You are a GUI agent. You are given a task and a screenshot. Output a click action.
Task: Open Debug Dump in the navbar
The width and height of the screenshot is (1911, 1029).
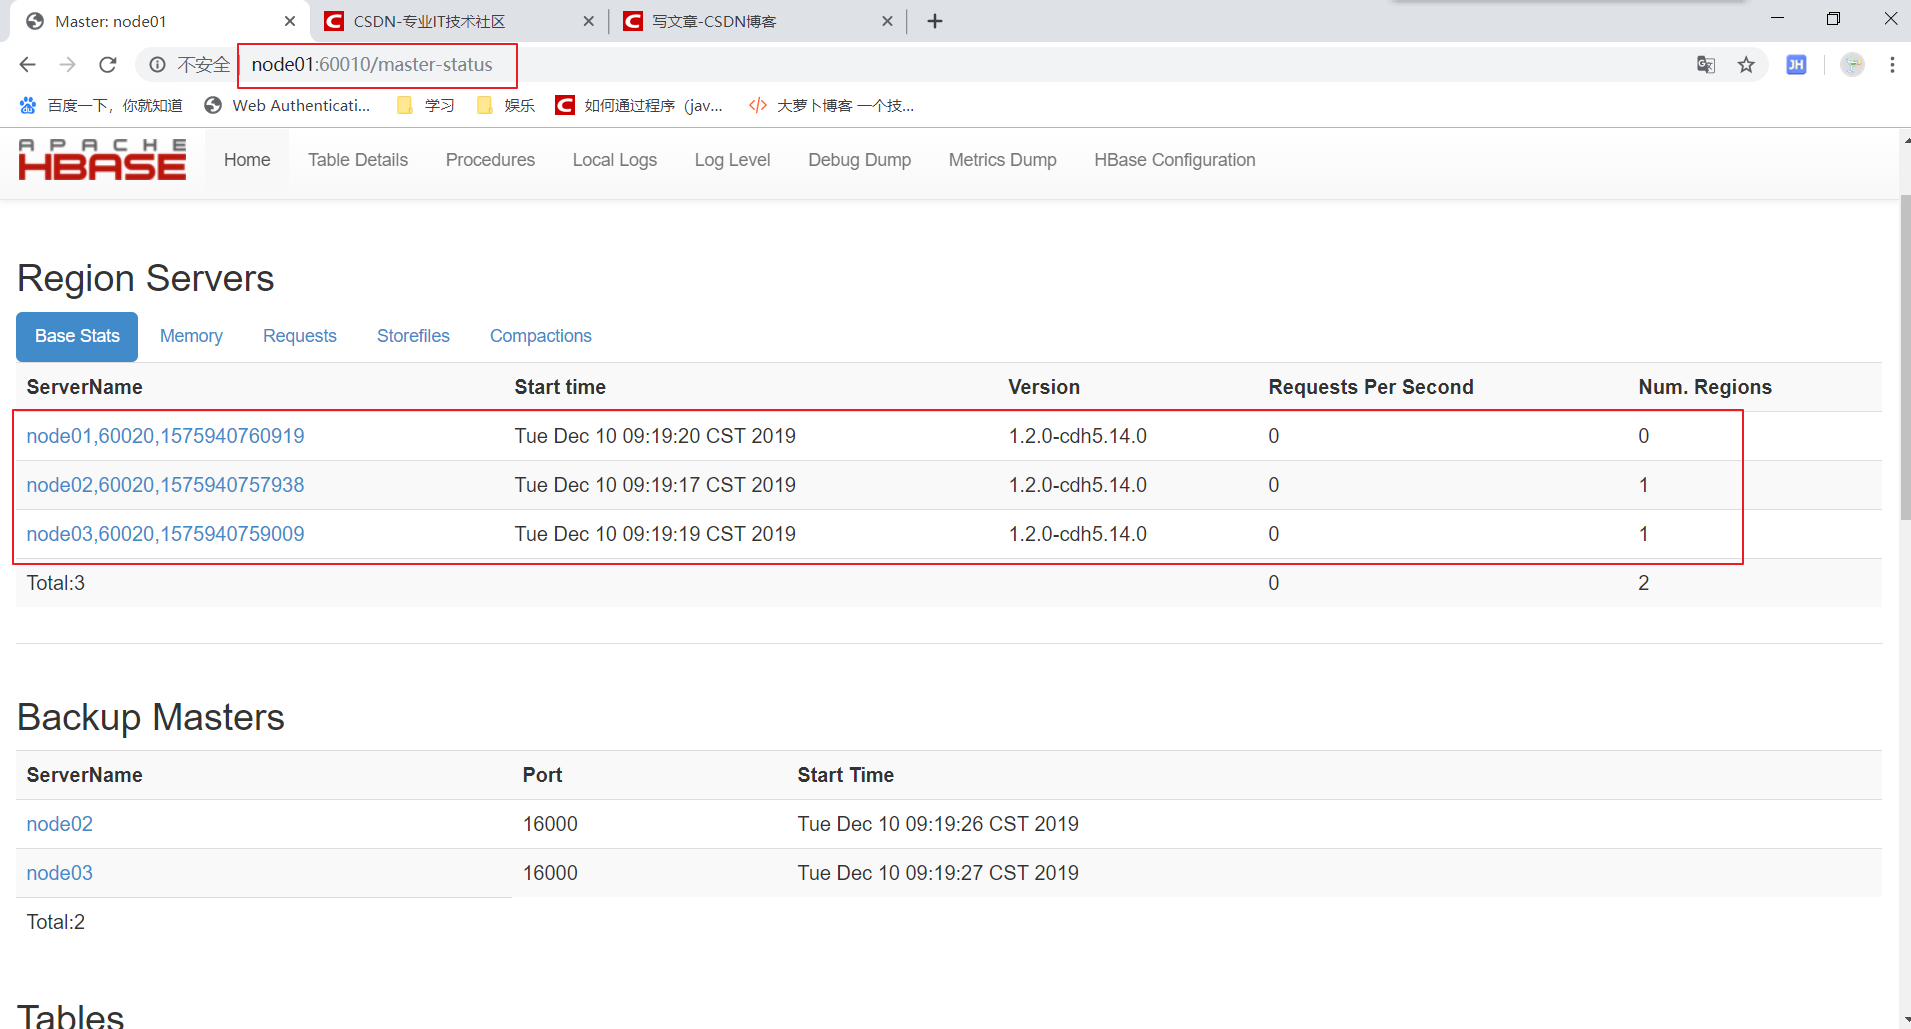click(x=860, y=160)
